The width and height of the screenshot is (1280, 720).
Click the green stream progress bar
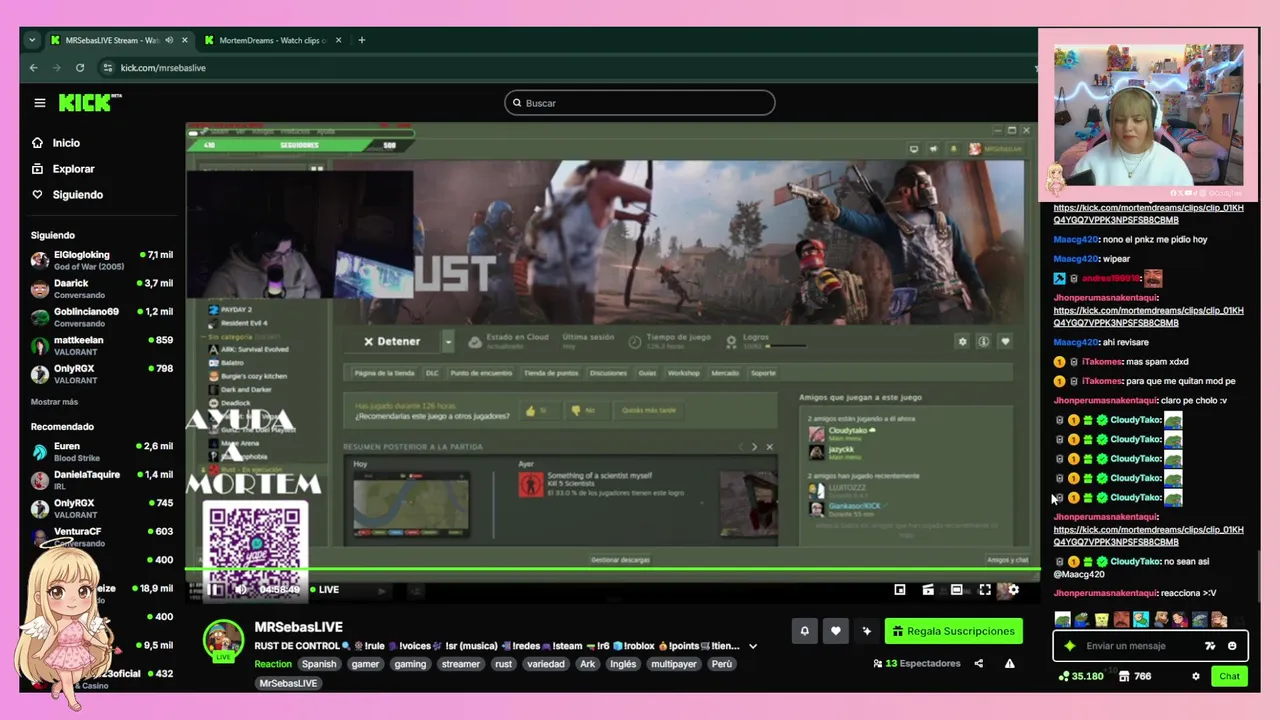coord(612,569)
